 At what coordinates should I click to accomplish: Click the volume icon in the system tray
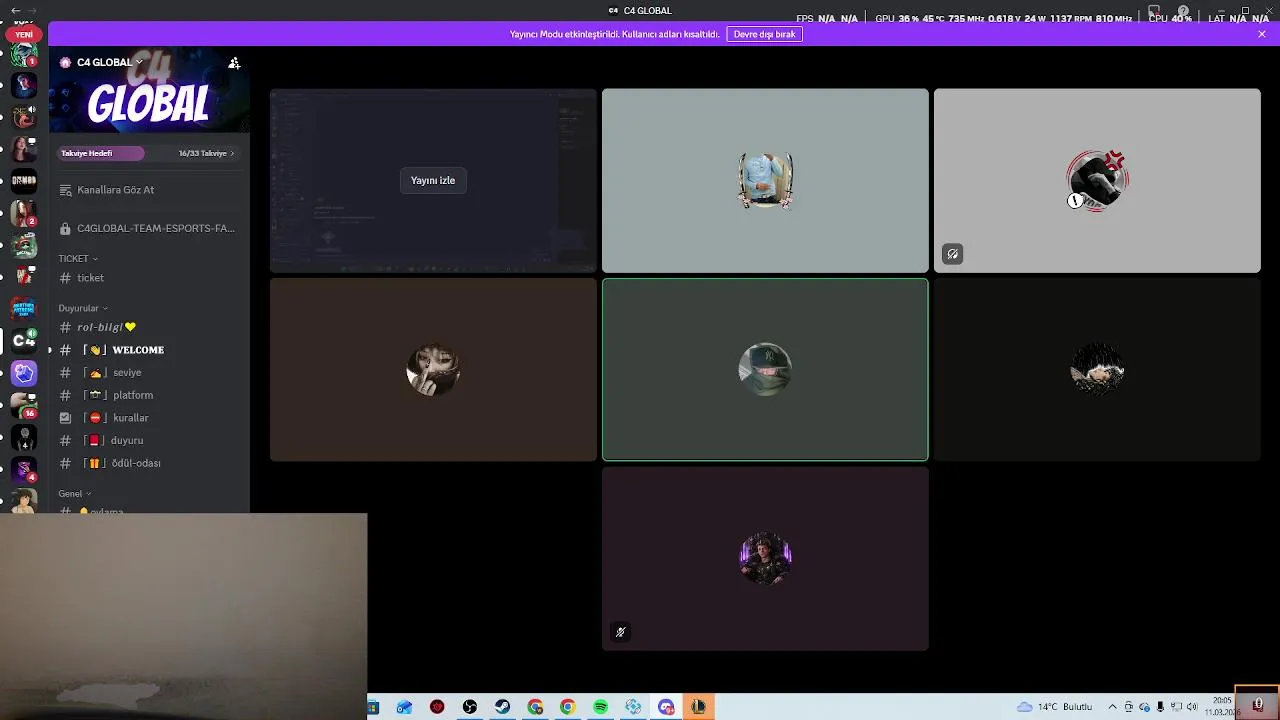[x=1192, y=707]
